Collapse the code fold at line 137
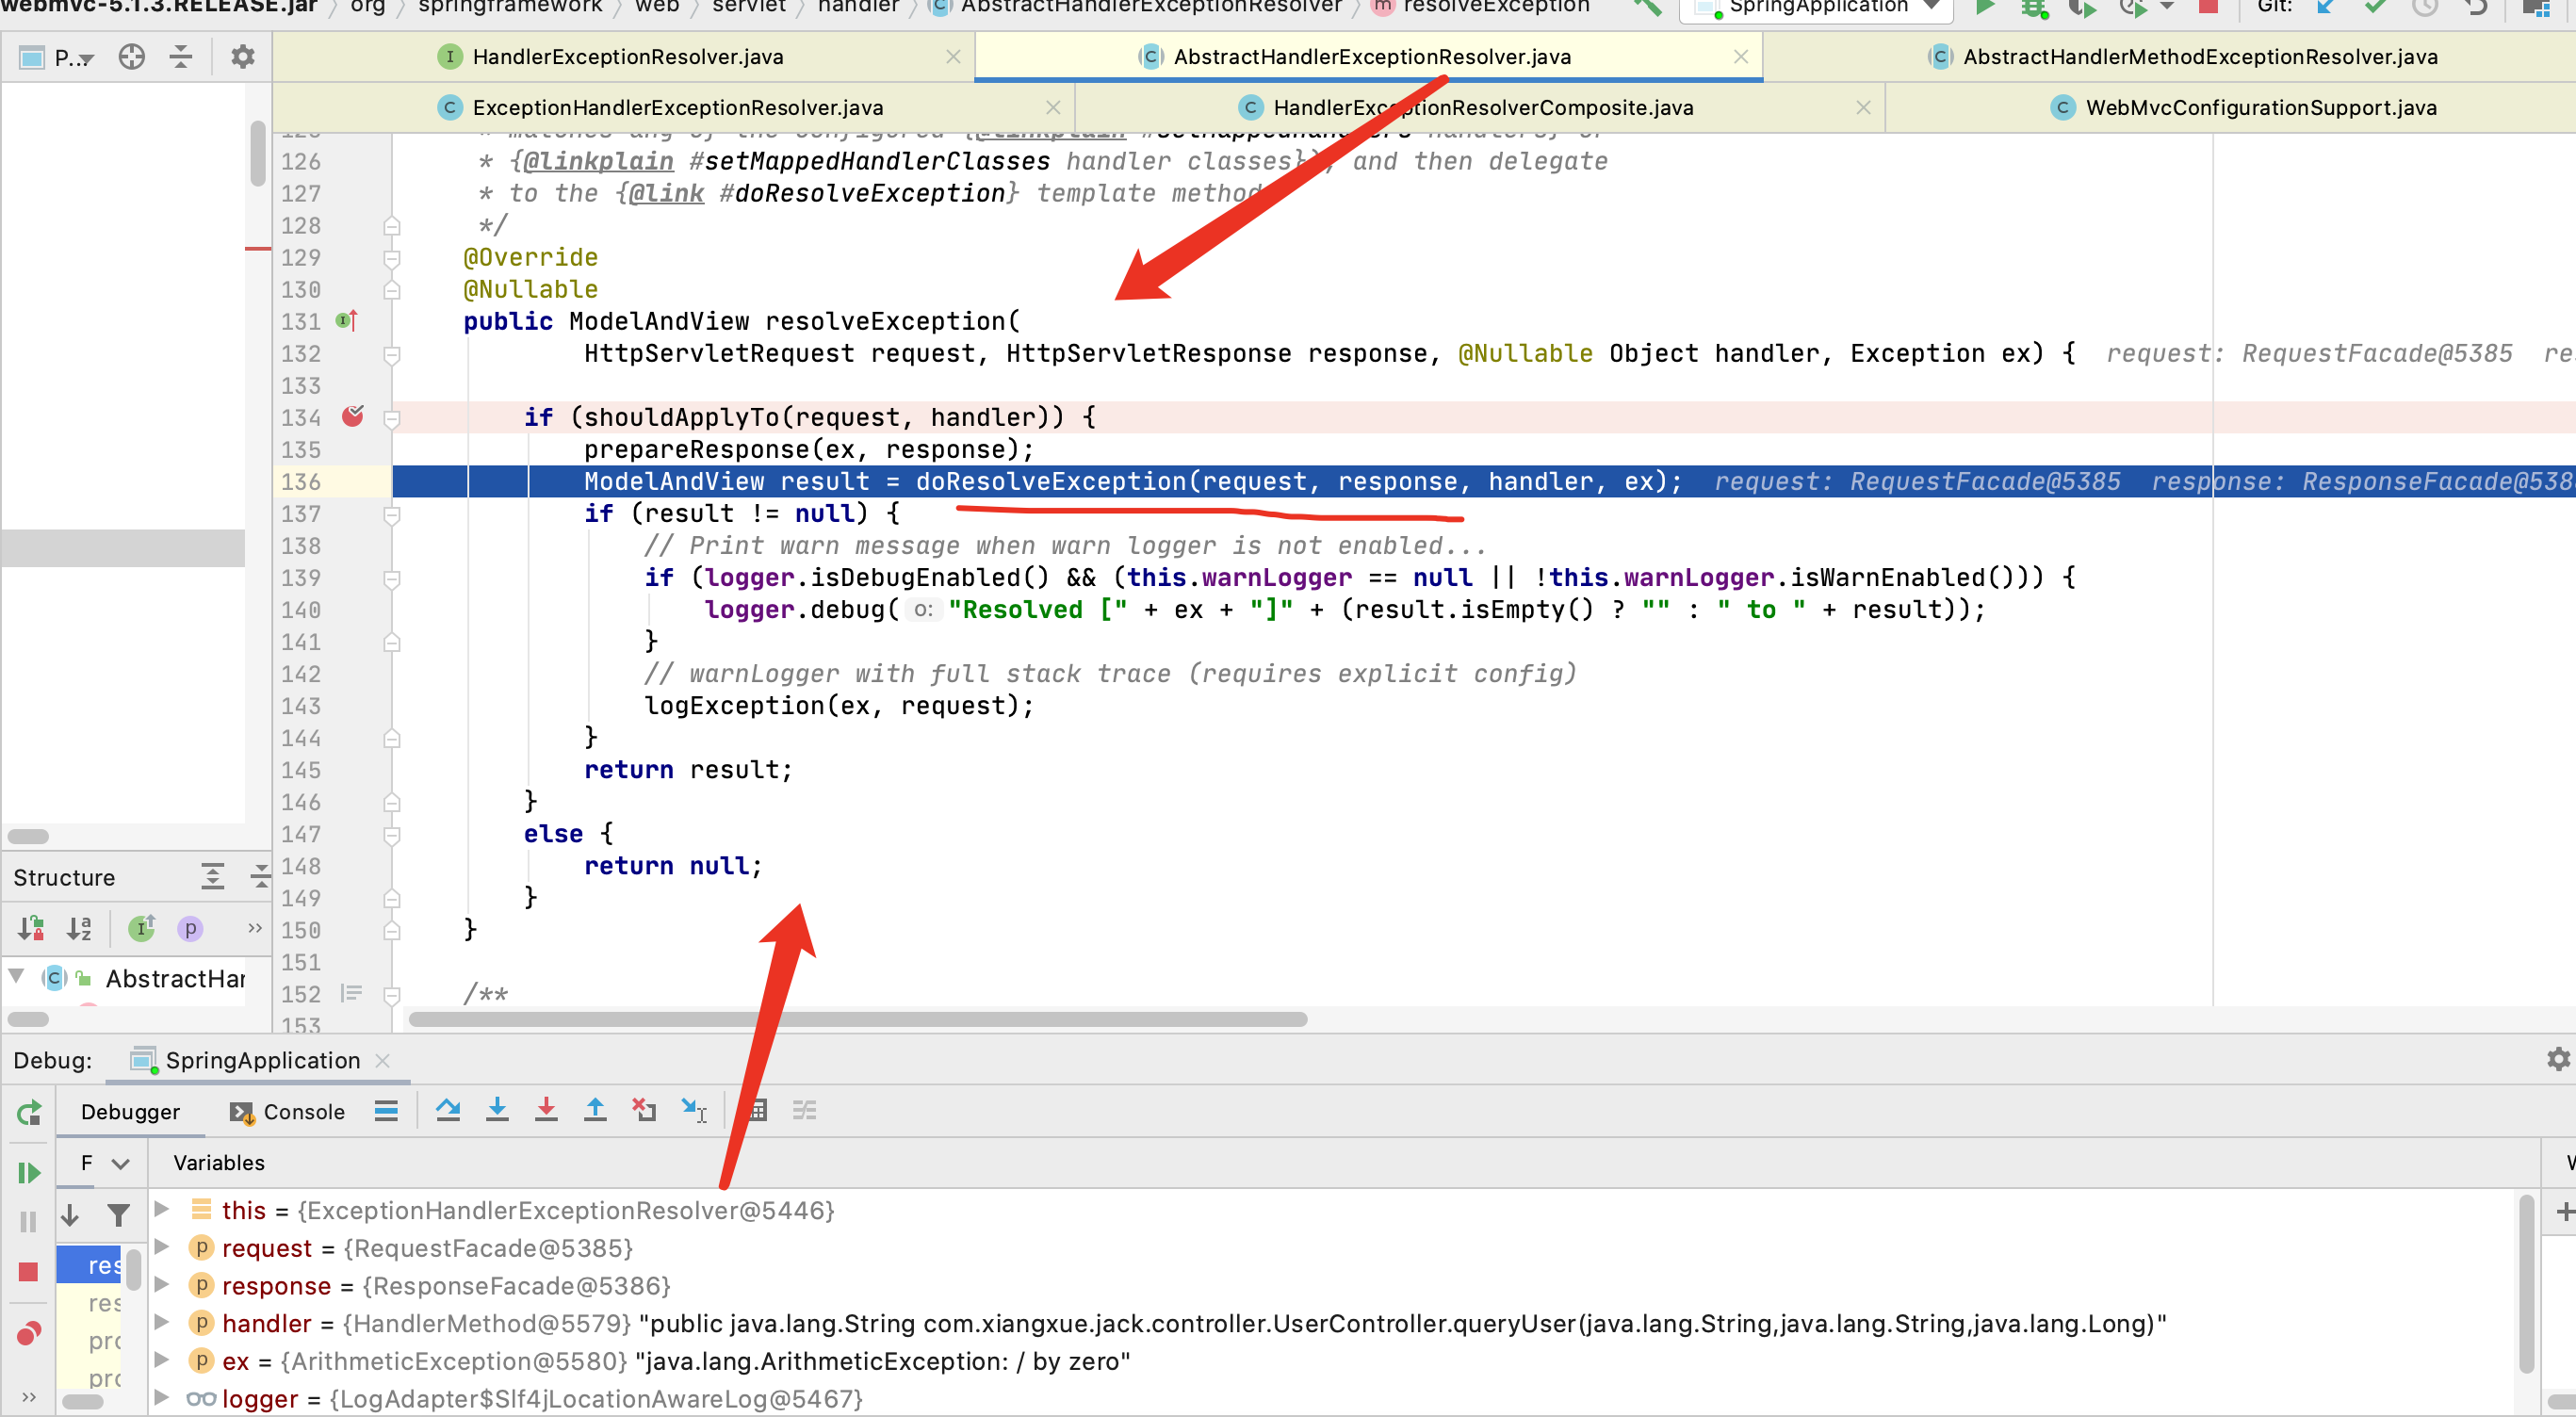2576x1417 pixels. click(x=392, y=514)
